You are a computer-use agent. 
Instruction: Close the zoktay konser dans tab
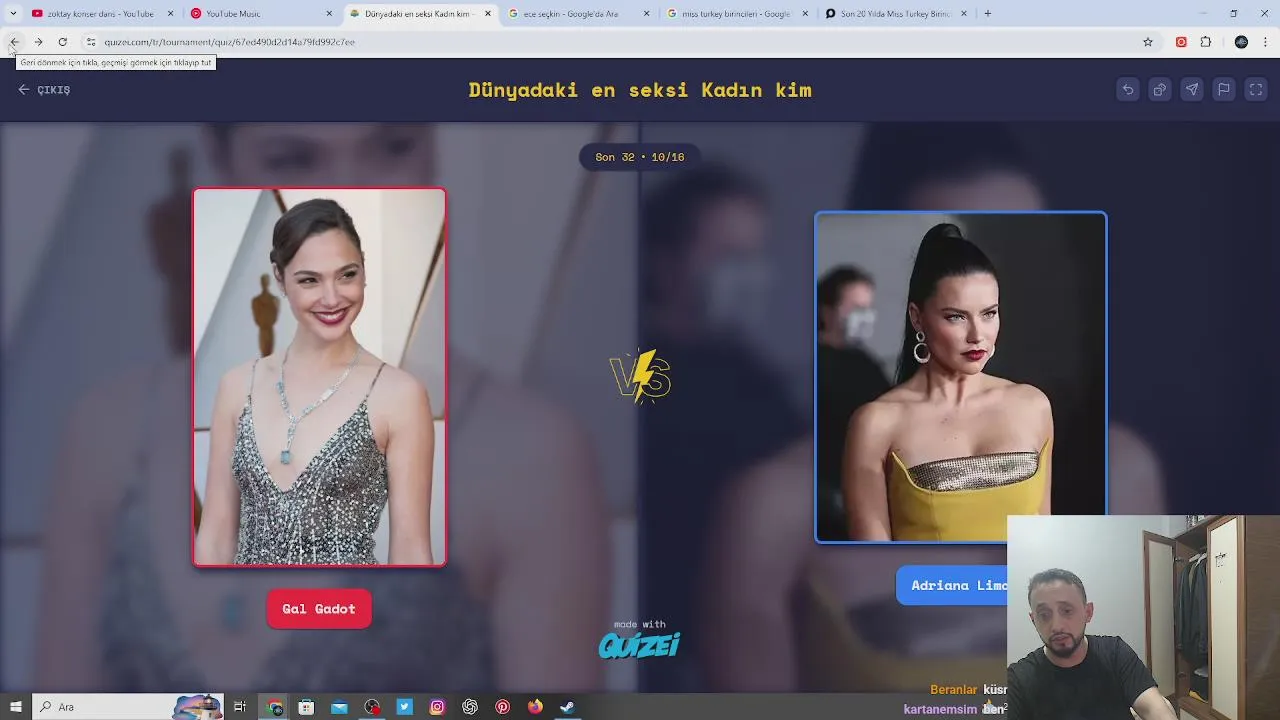171,14
